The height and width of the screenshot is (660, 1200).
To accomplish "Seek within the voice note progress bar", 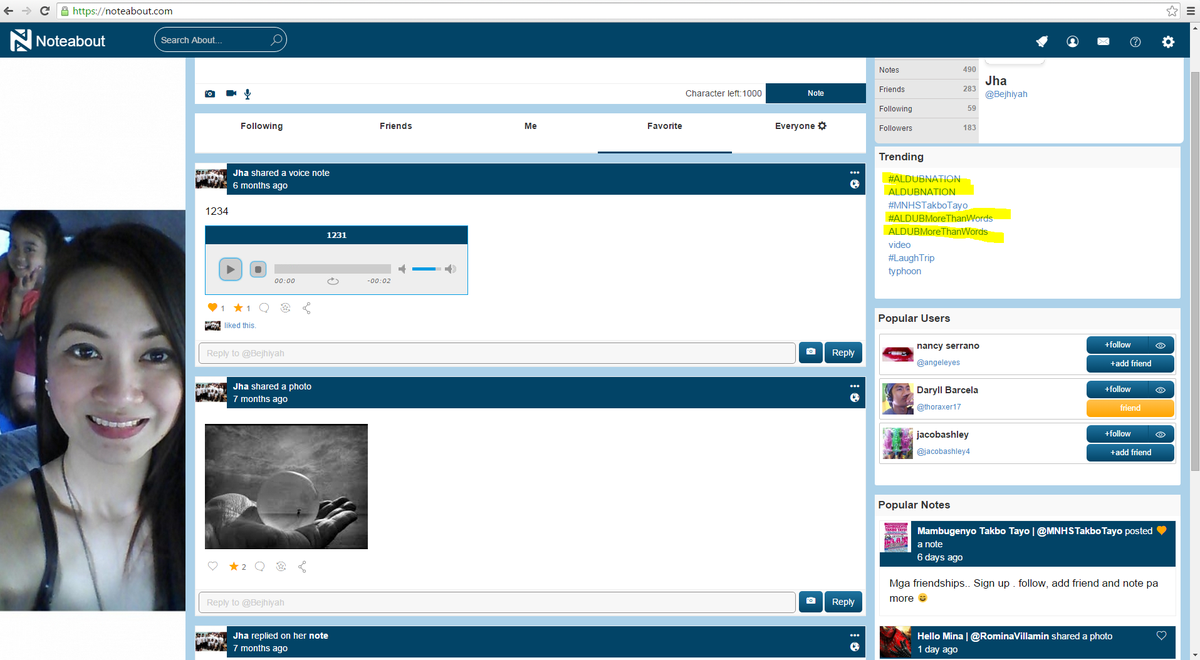I will click(332, 269).
